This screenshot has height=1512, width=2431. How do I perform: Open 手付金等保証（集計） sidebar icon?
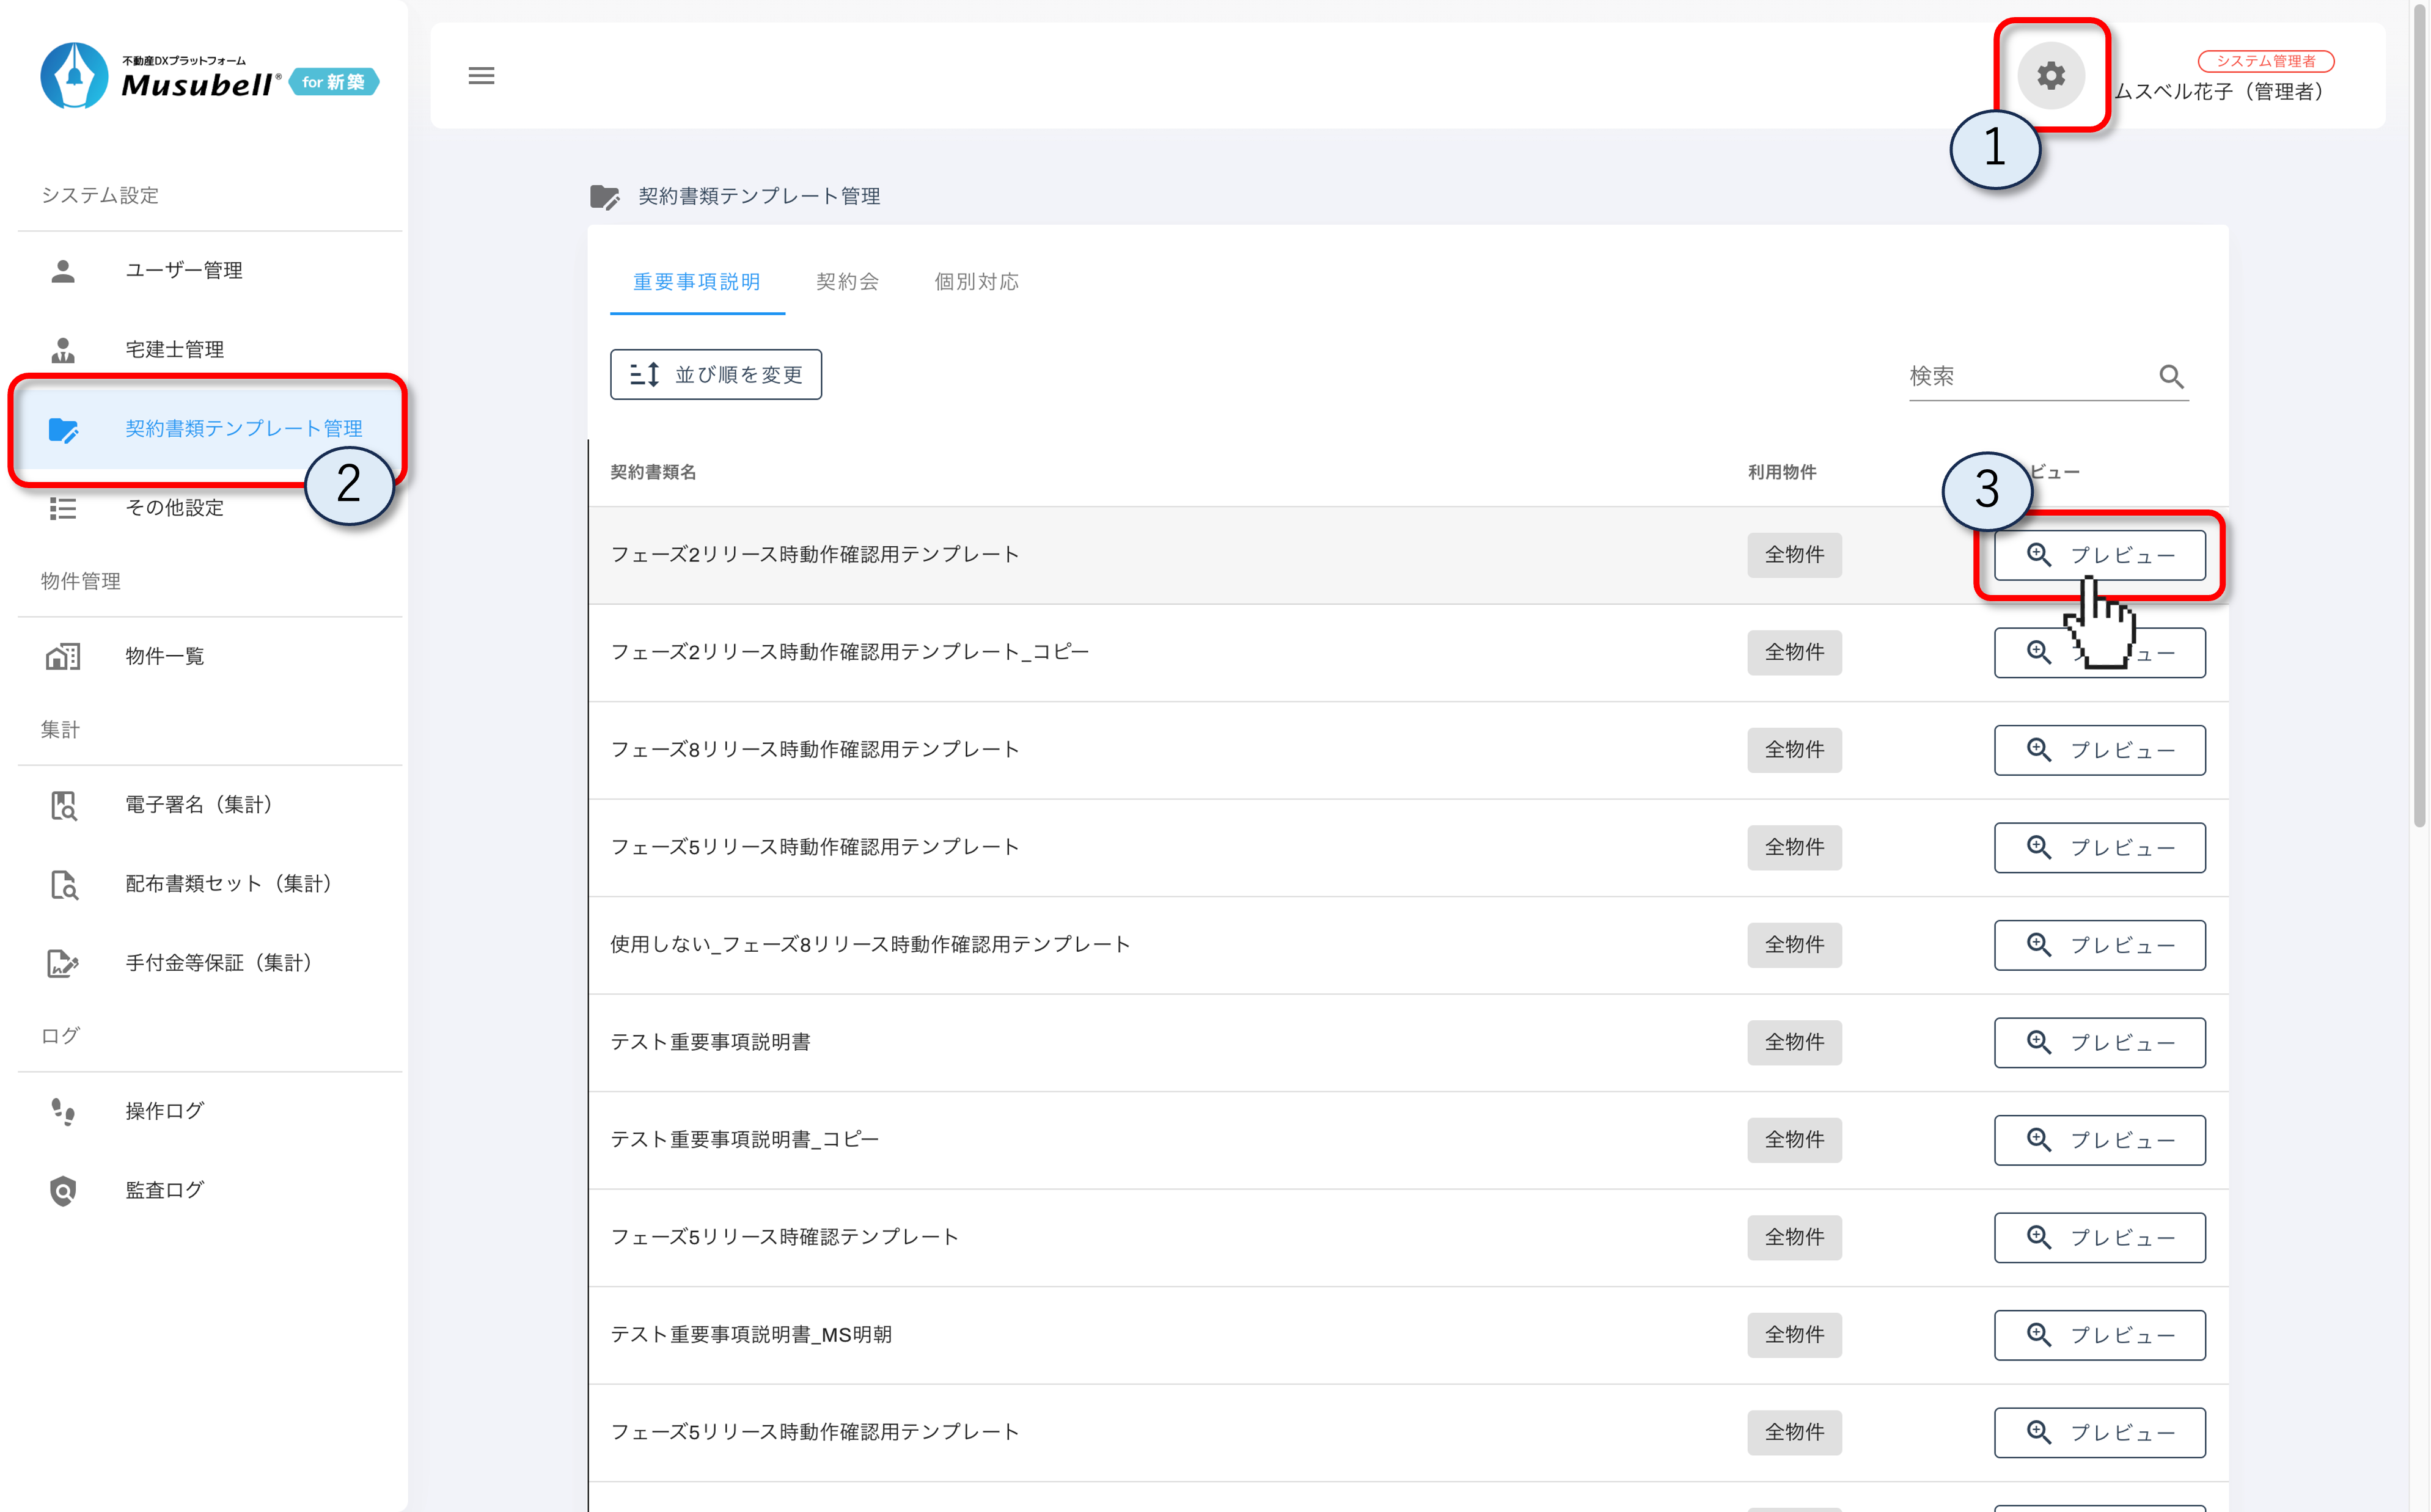pyautogui.click(x=63, y=963)
